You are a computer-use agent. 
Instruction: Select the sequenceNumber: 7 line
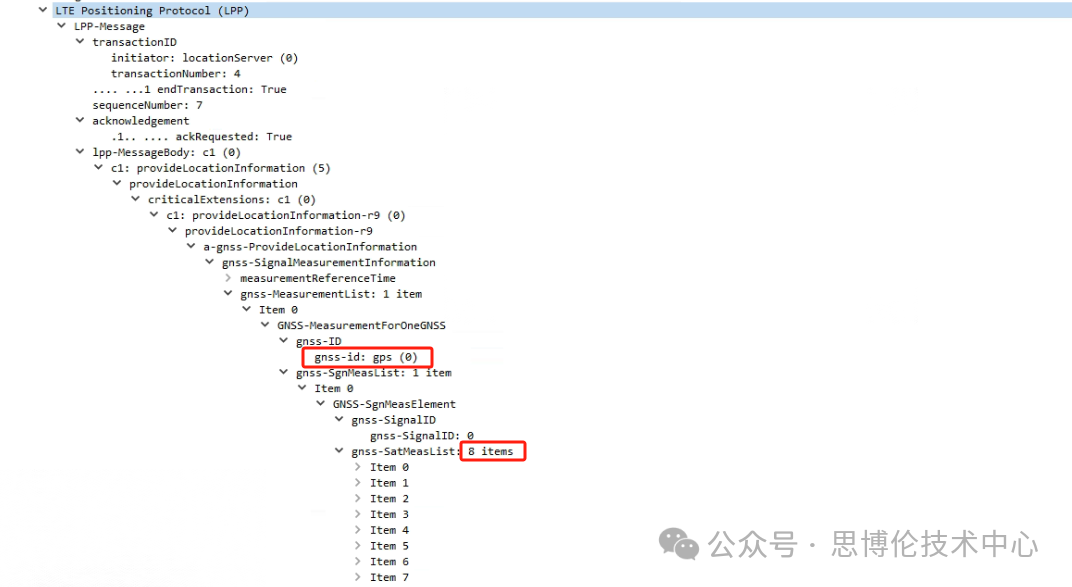(x=148, y=105)
